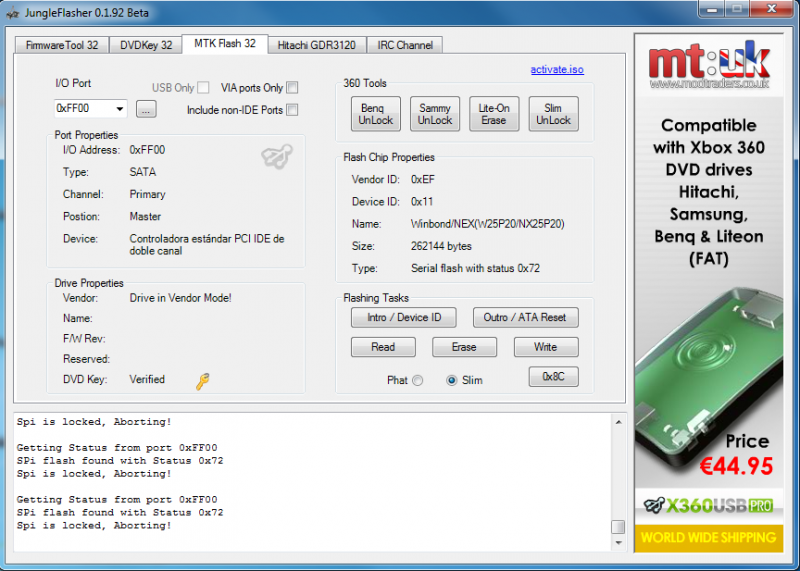
Task: Click the Sammy UnLock button
Action: pos(435,114)
